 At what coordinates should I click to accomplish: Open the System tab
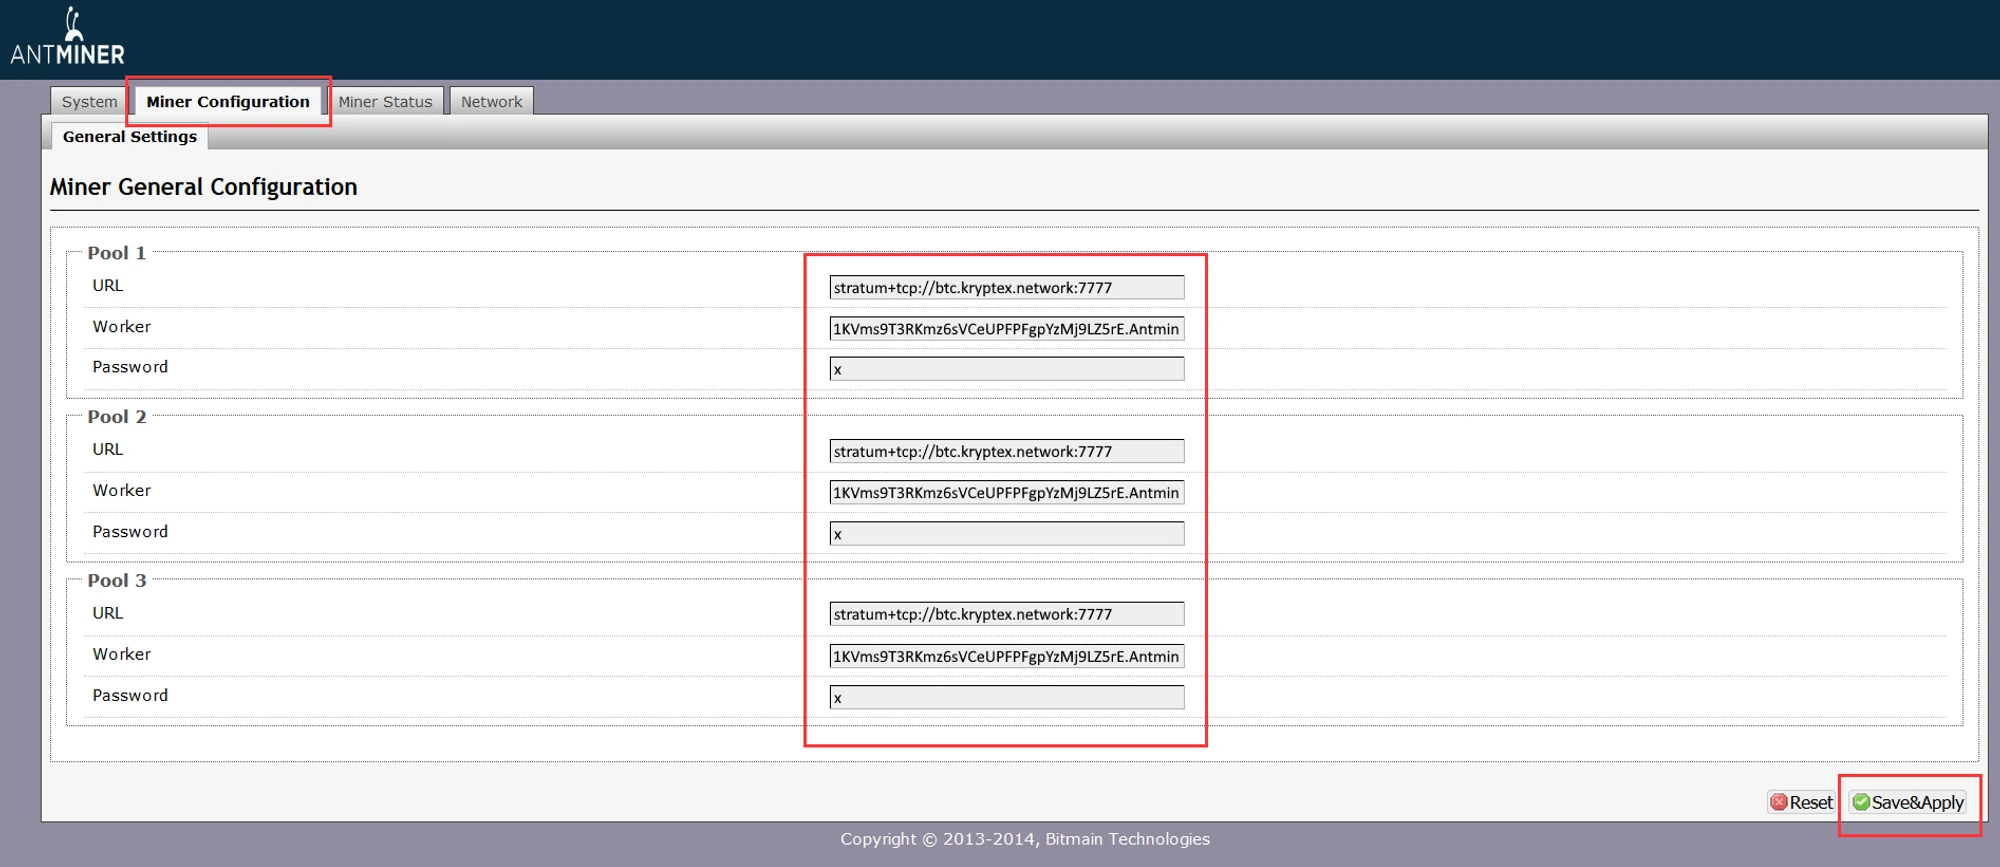[89, 101]
